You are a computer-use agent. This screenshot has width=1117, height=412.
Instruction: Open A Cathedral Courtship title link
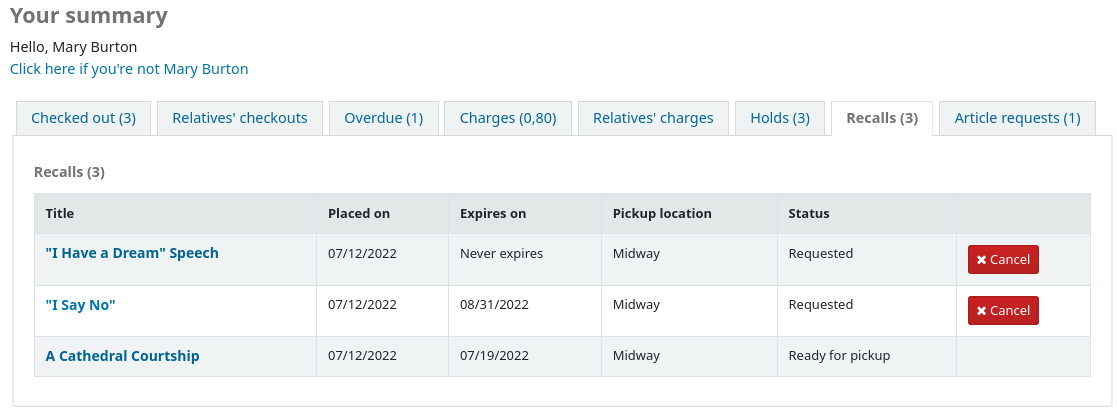[123, 356]
